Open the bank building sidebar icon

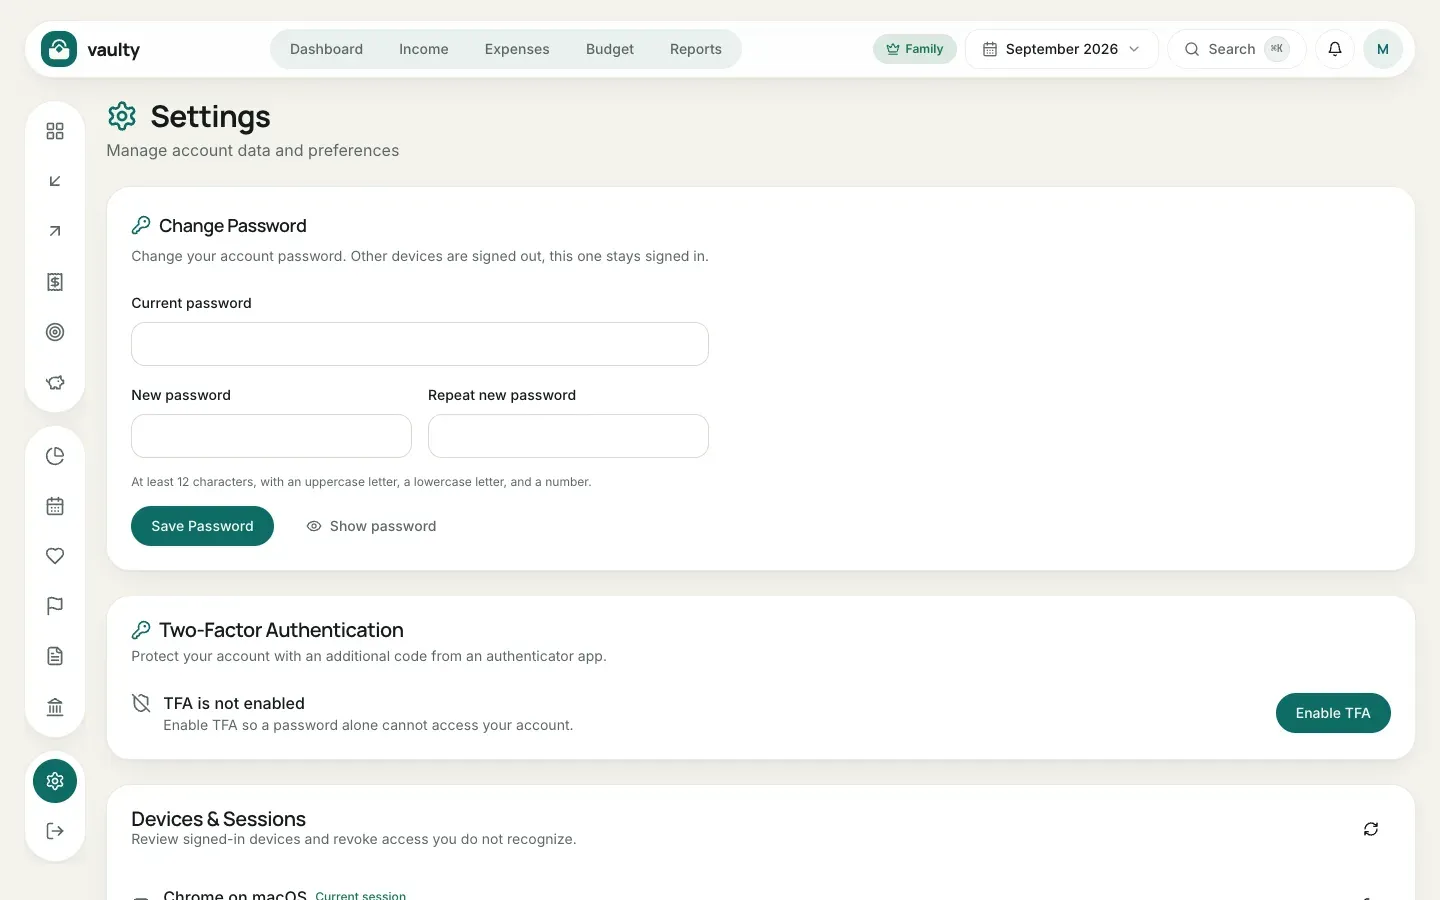click(55, 707)
